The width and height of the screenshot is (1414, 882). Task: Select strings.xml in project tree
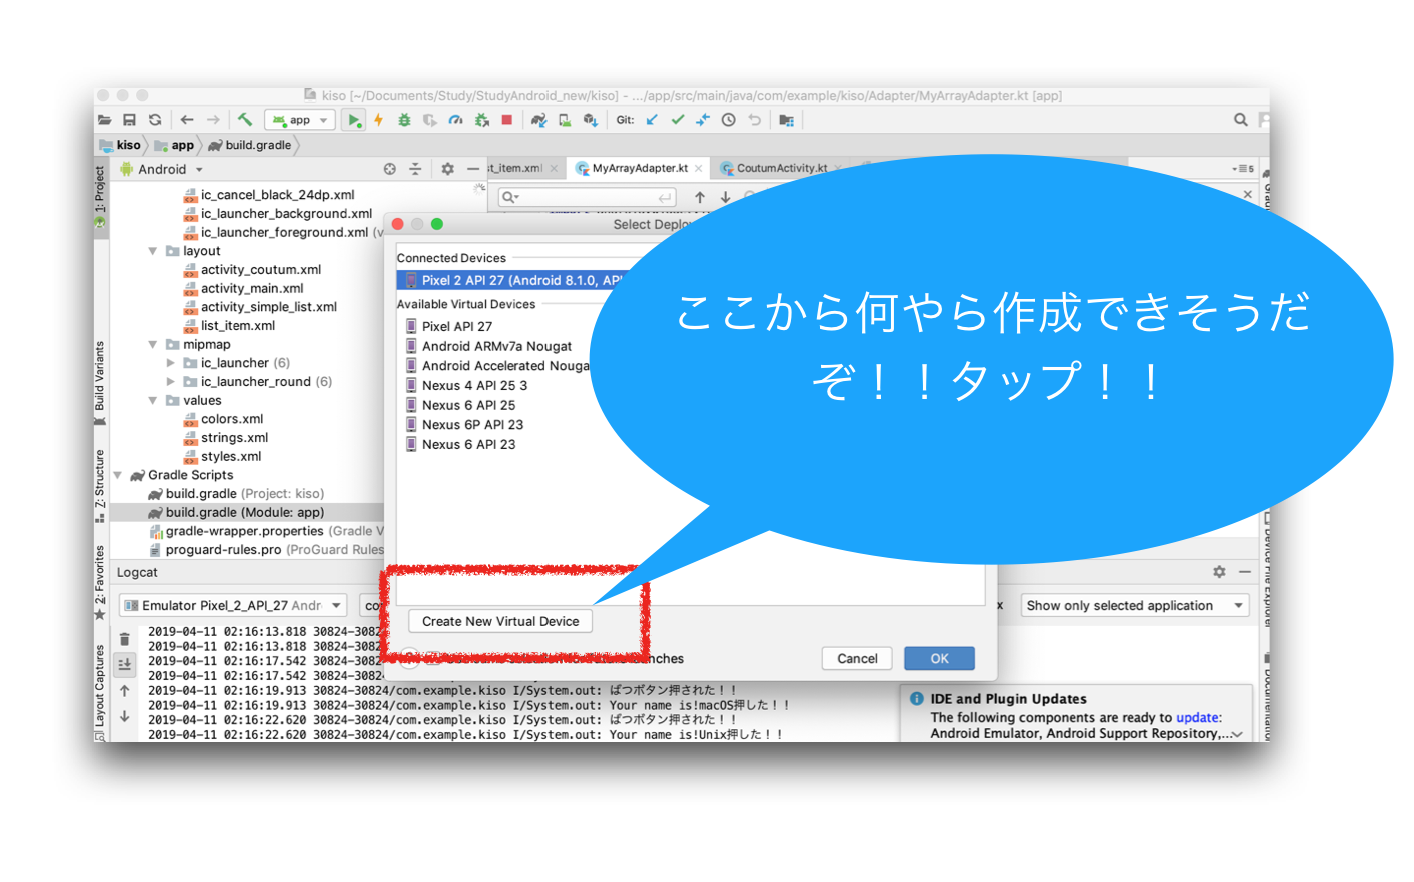[x=234, y=438]
